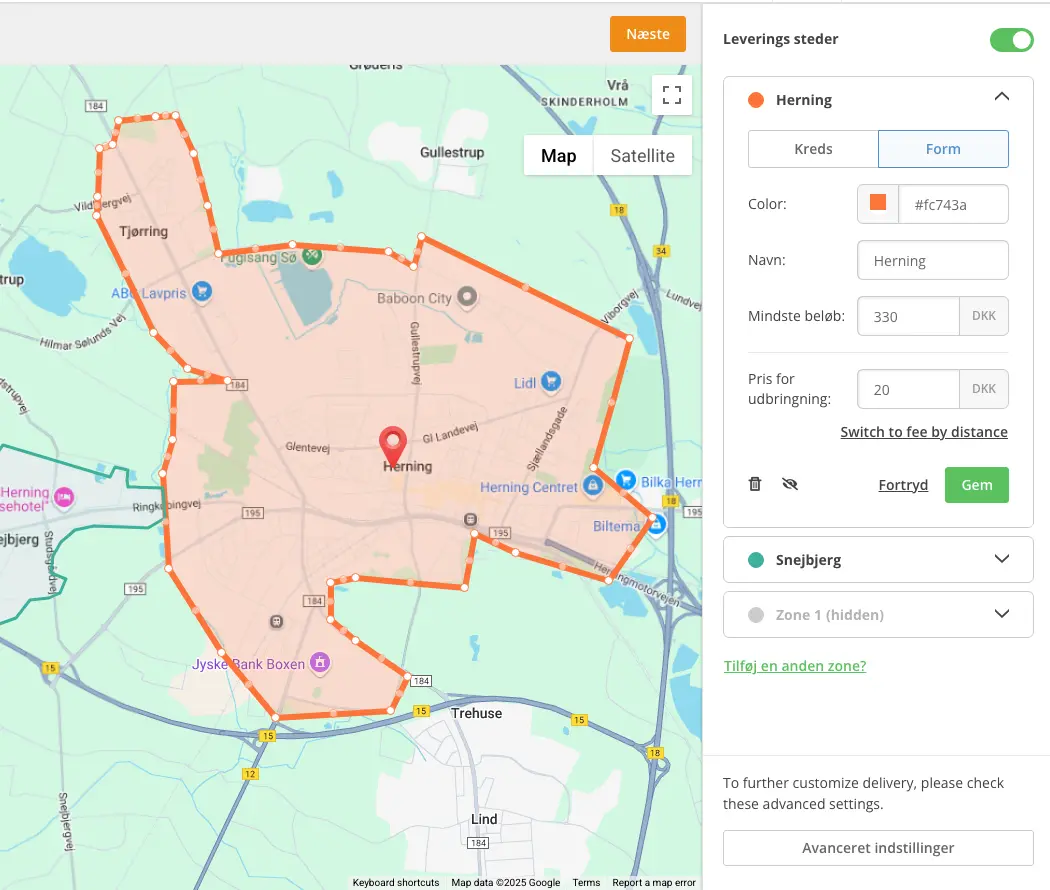The width and height of the screenshot is (1050, 890).
Task: Click the hex color field #fc743a
Action: coord(952,204)
